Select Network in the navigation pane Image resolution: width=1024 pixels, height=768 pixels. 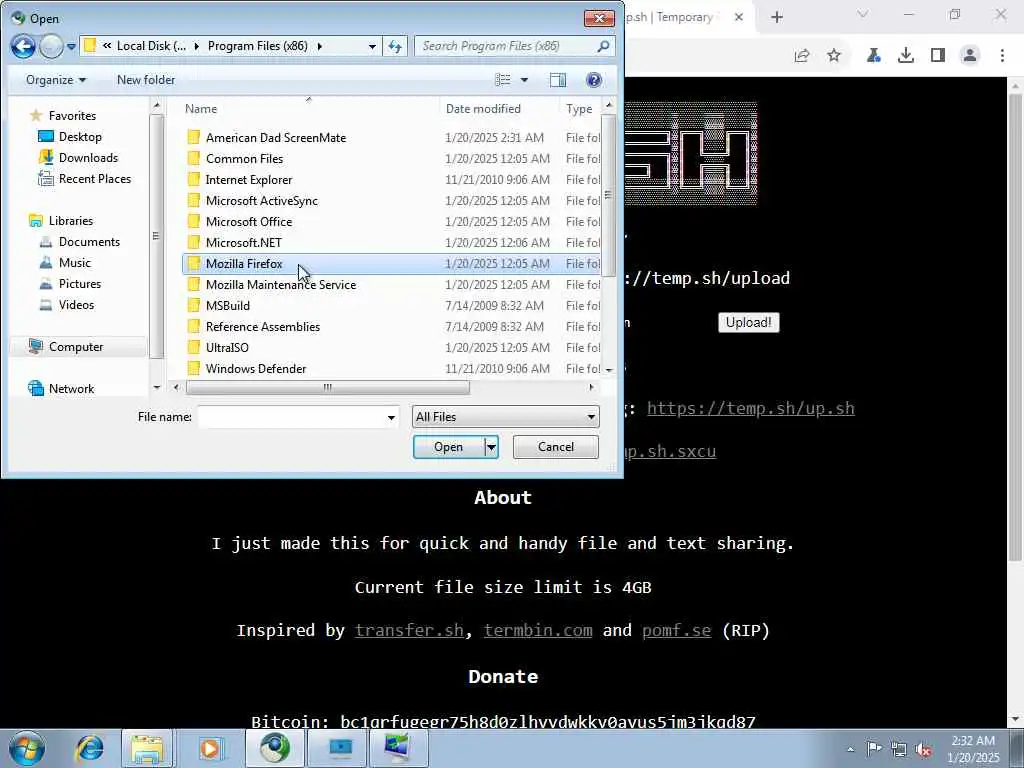pyautogui.click(x=61, y=389)
